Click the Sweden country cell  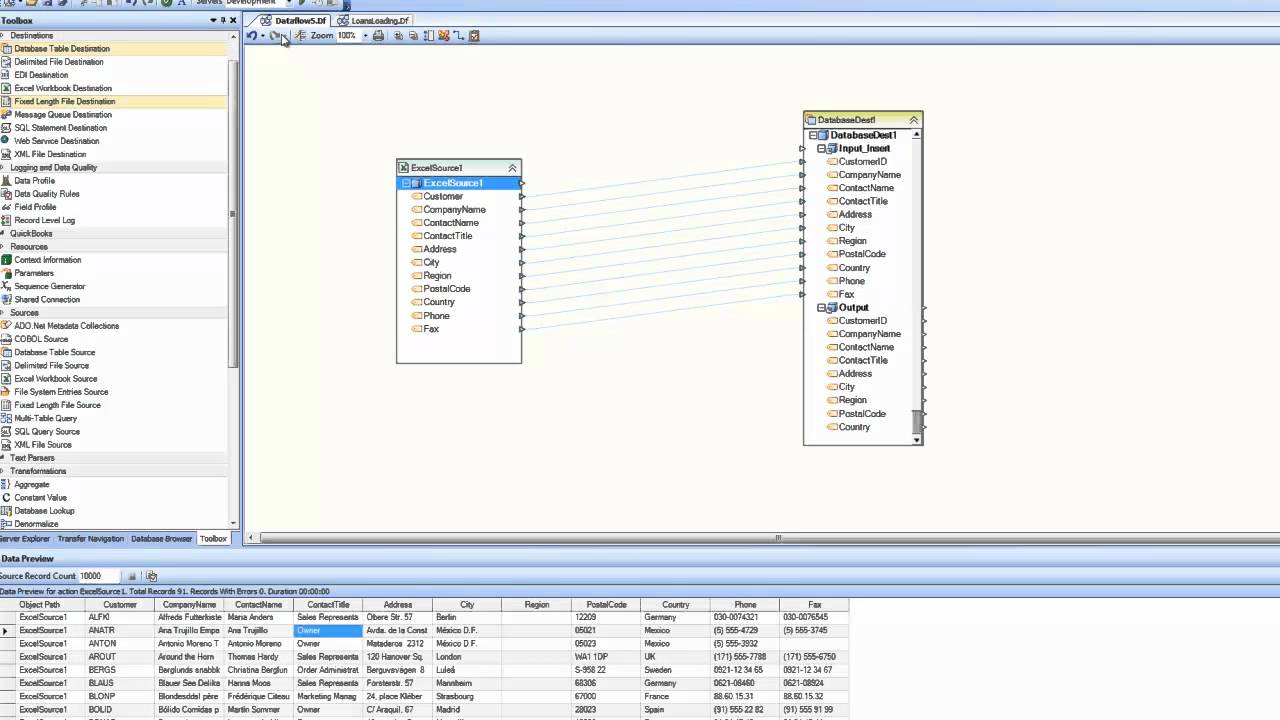coord(675,670)
